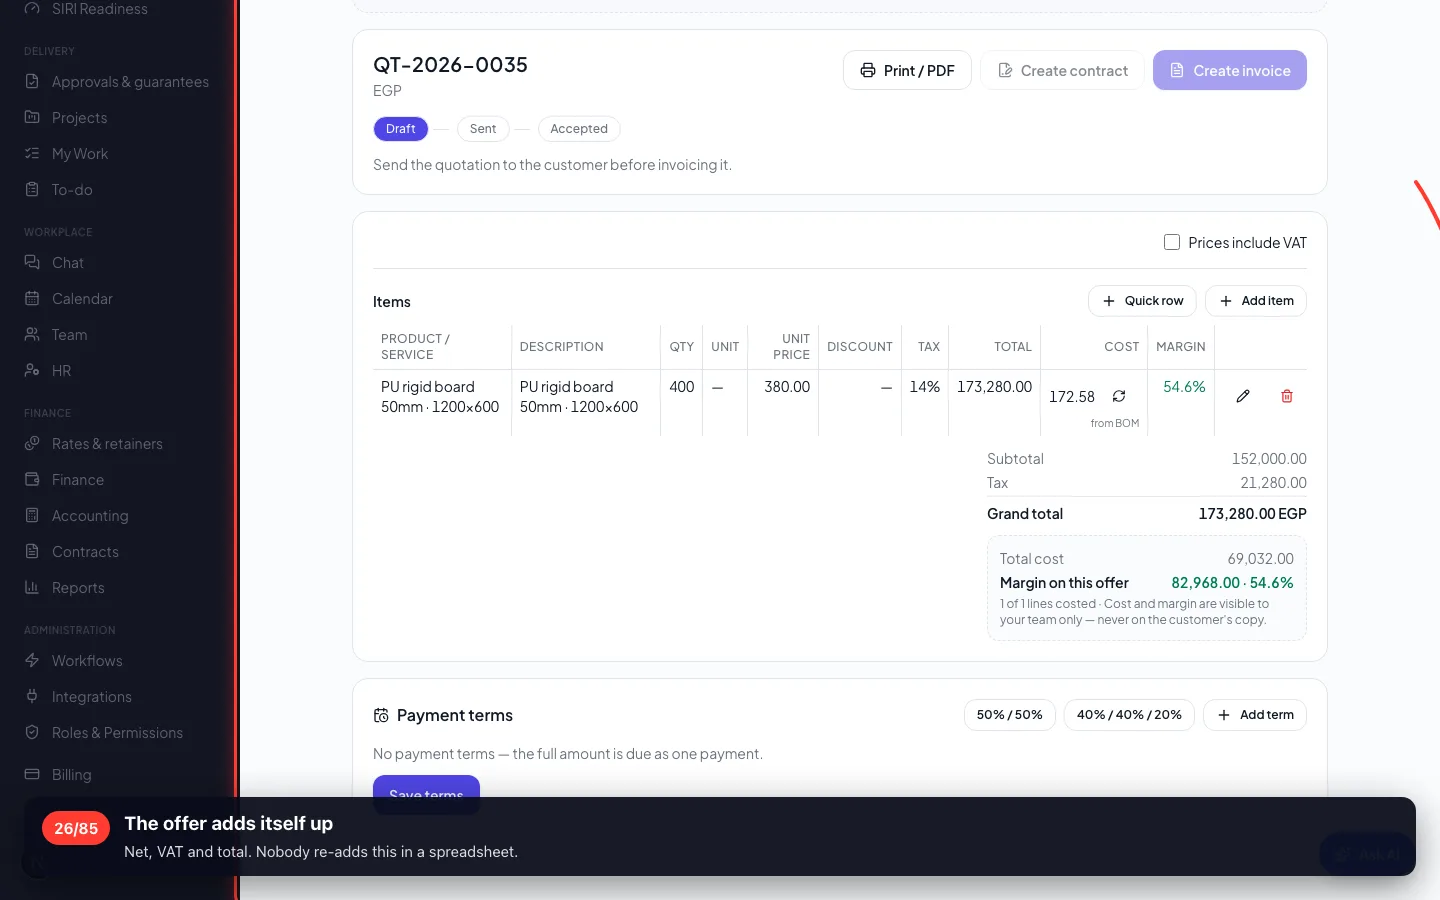Viewport: 1440px width, 900px height.
Task: Apply the 50% / 50% payment split
Action: tap(1010, 715)
